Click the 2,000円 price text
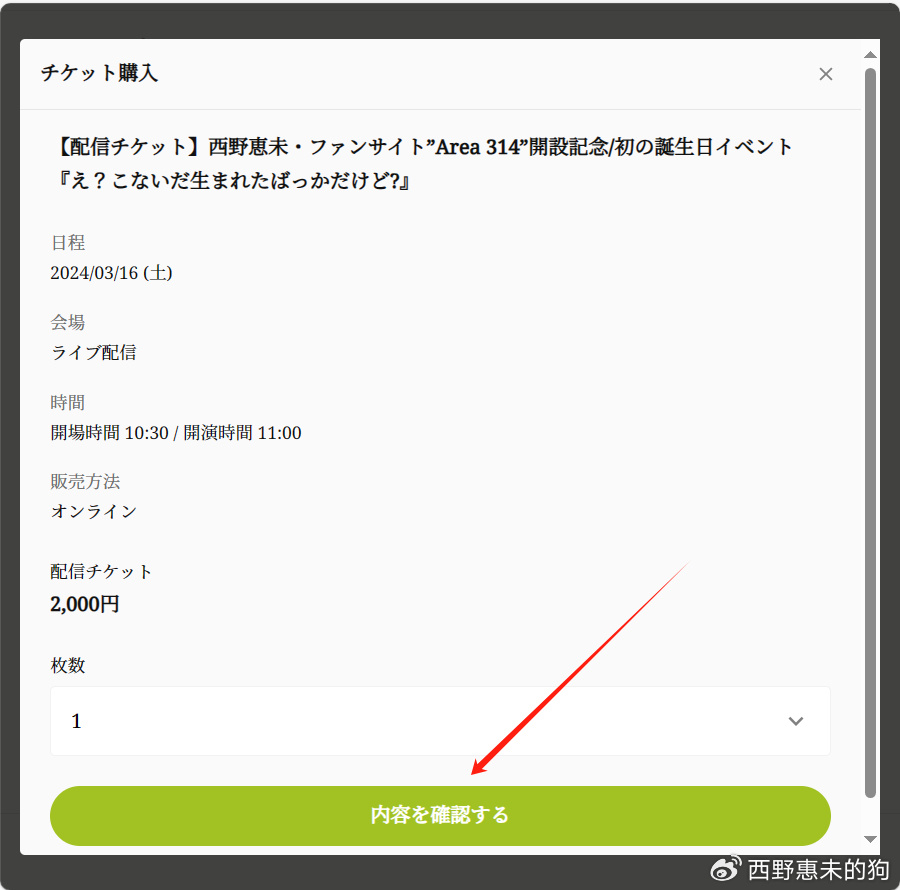The image size is (900, 890). coord(84,604)
